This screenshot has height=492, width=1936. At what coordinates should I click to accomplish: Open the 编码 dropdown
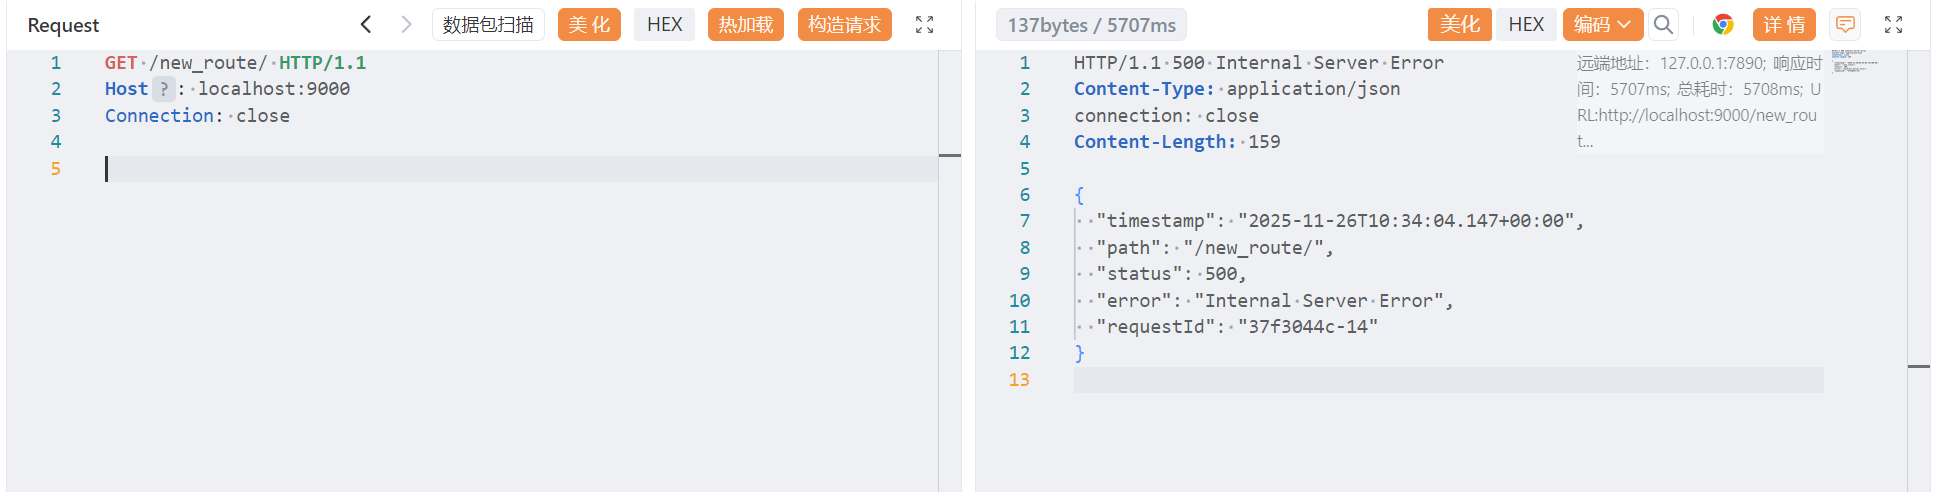click(x=1602, y=24)
